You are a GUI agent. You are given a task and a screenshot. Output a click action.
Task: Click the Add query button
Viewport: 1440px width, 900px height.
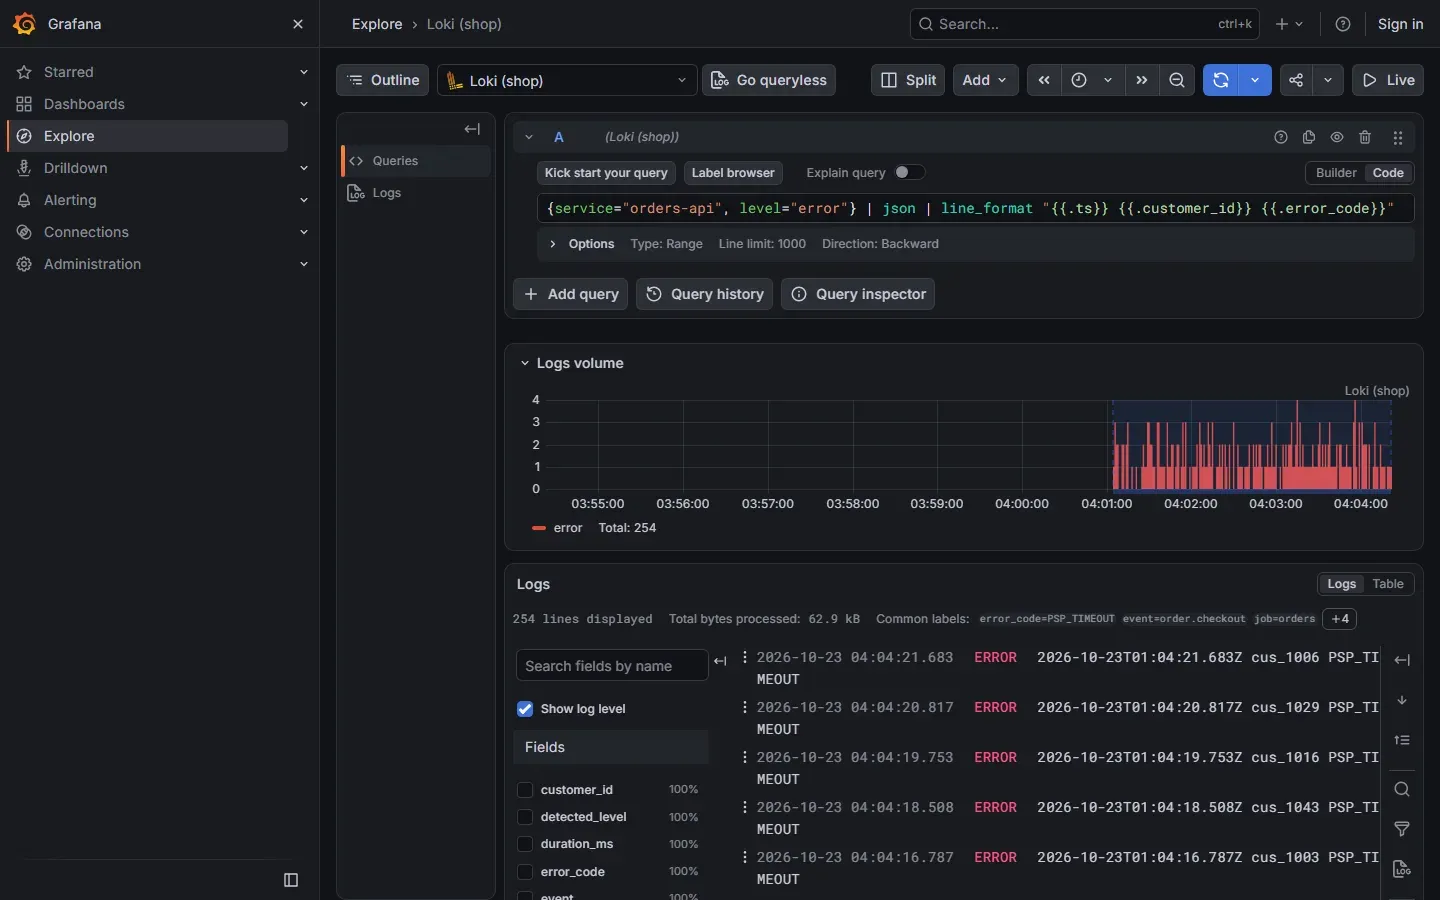pyautogui.click(x=571, y=294)
